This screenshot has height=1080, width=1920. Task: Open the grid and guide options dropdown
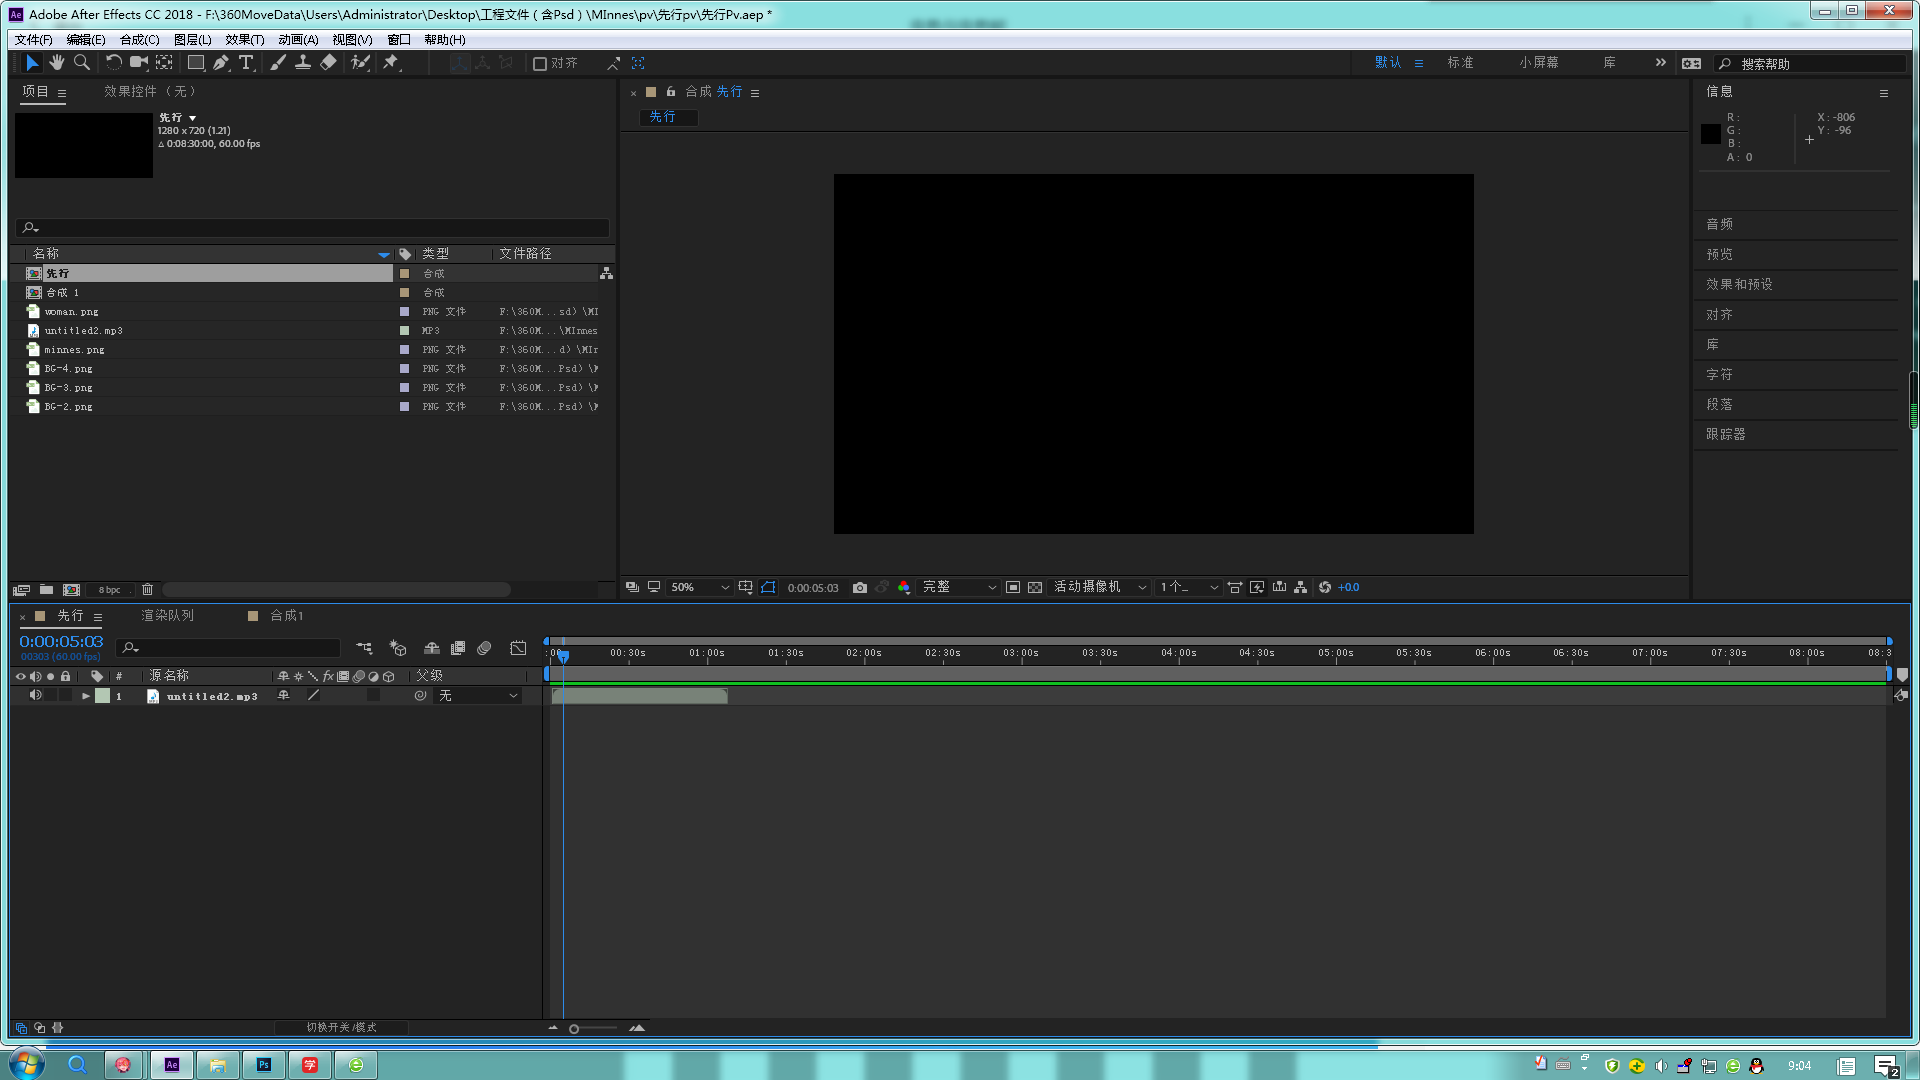[x=746, y=588]
